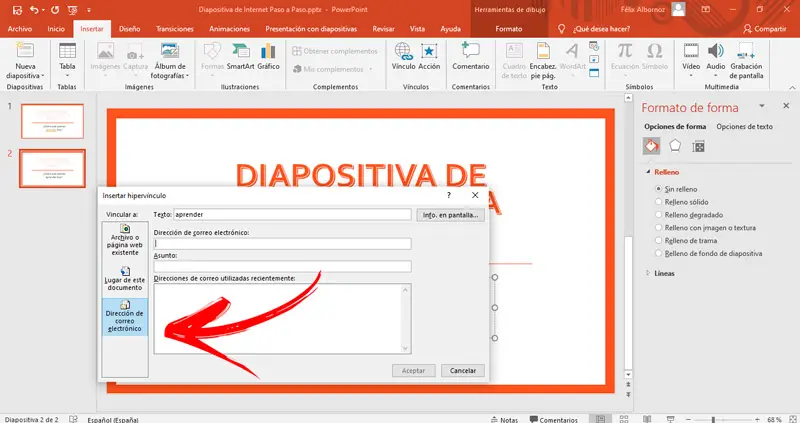
Task: Switch to the Transiciones tab
Action: coord(175,29)
